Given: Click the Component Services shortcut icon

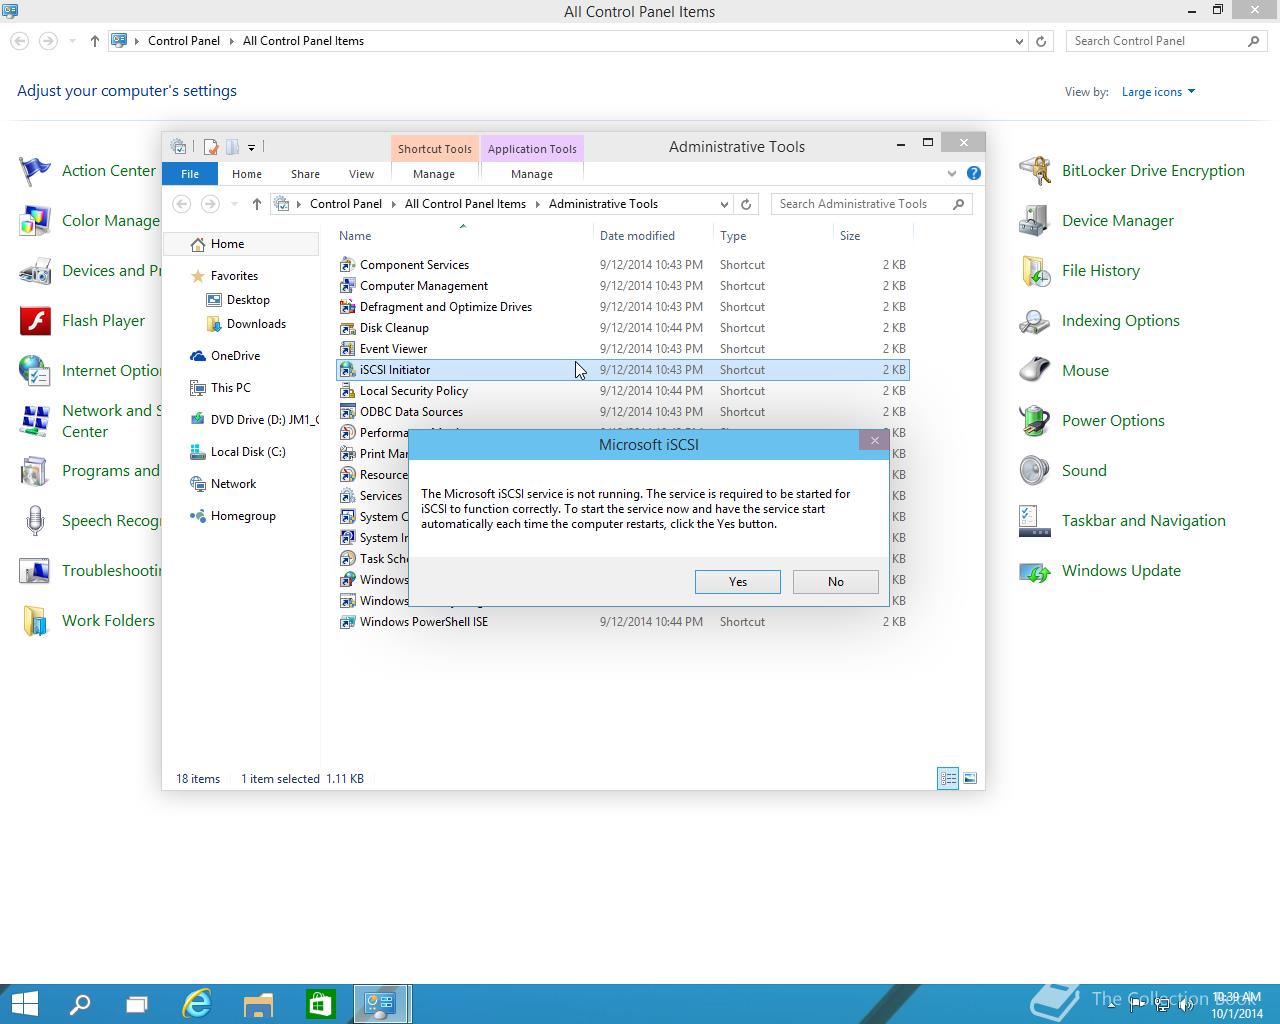Looking at the screenshot, I should pos(347,265).
